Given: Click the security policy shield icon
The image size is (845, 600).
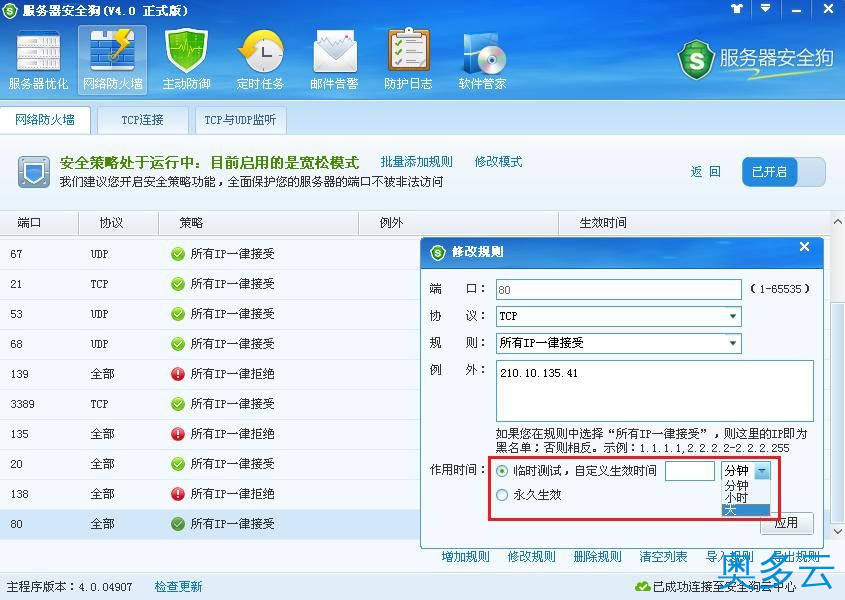Looking at the screenshot, I should pyautogui.click(x=33, y=172).
